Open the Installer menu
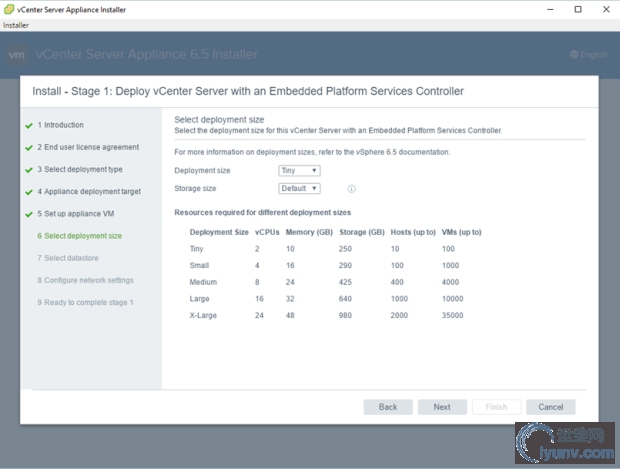The height and width of the screenshot is (469, 620). 16,25
